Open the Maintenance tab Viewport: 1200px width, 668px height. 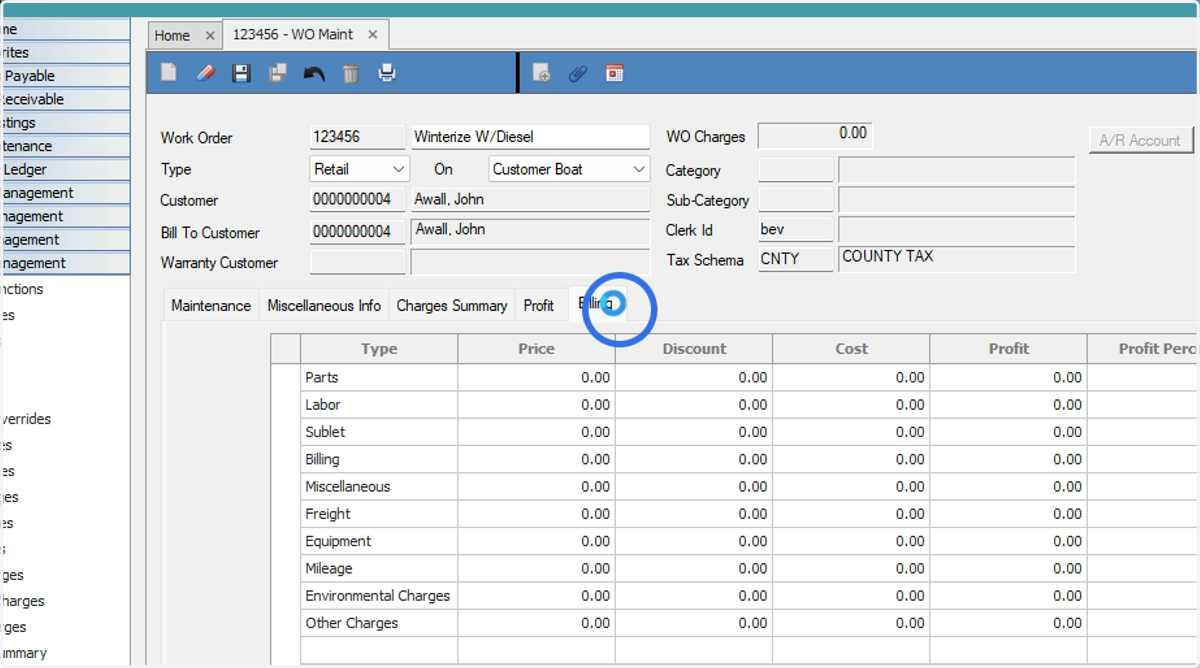(x=211, y=306)
